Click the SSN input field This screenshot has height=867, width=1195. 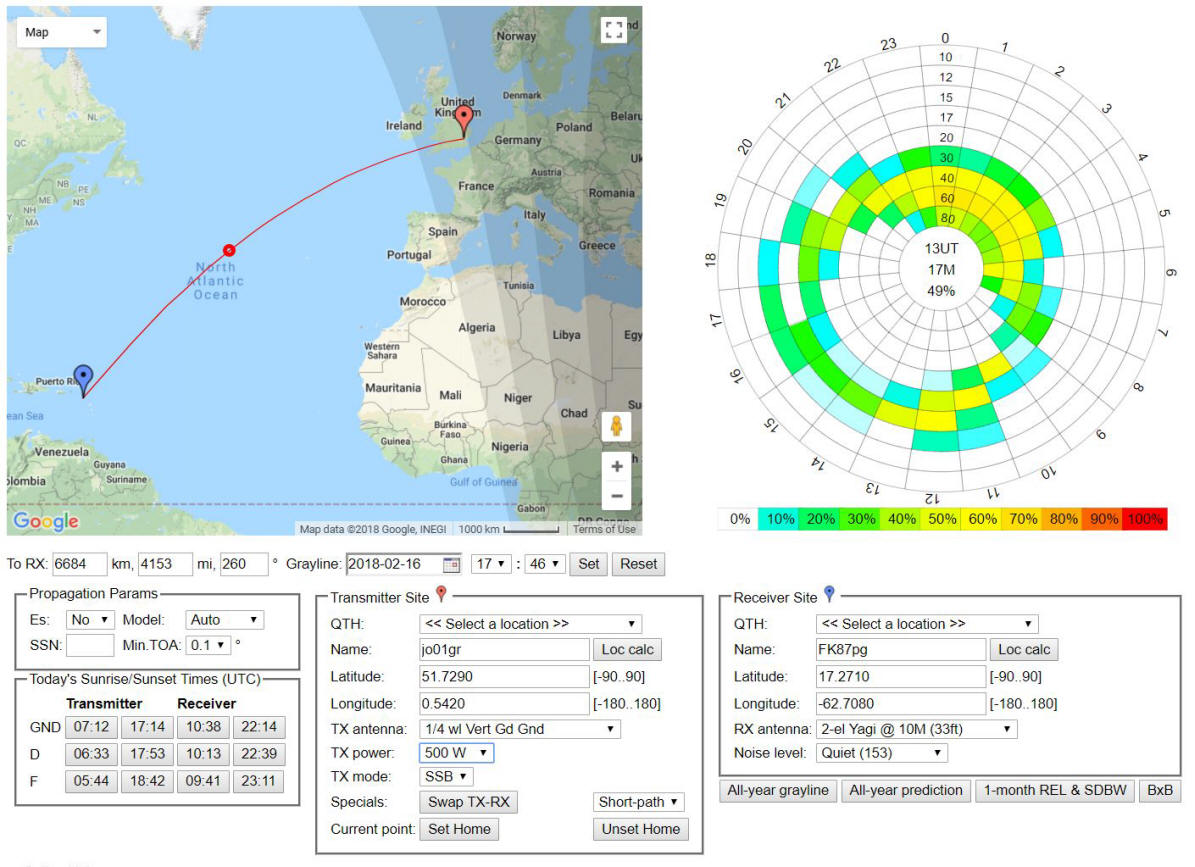90,645
